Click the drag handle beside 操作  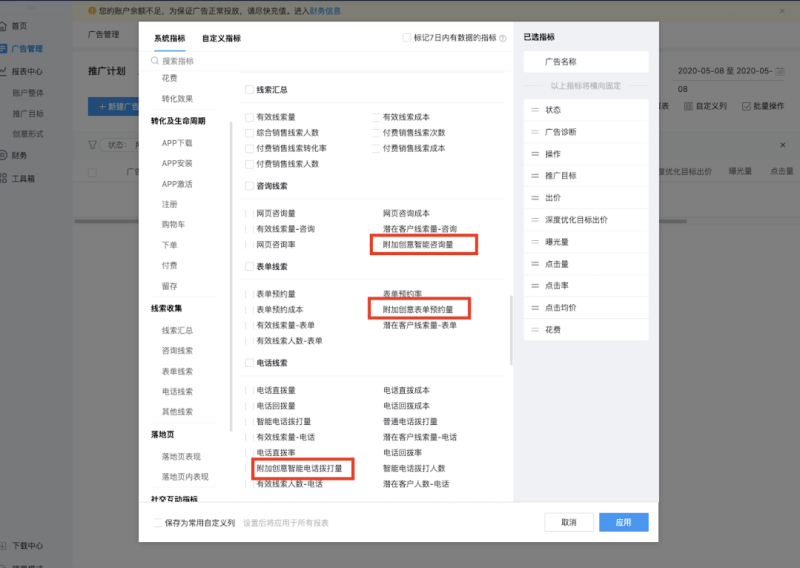coord(535,154)
